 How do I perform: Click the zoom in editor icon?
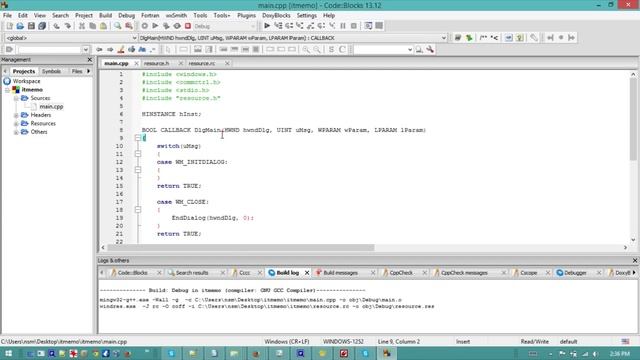pos(306,49)
